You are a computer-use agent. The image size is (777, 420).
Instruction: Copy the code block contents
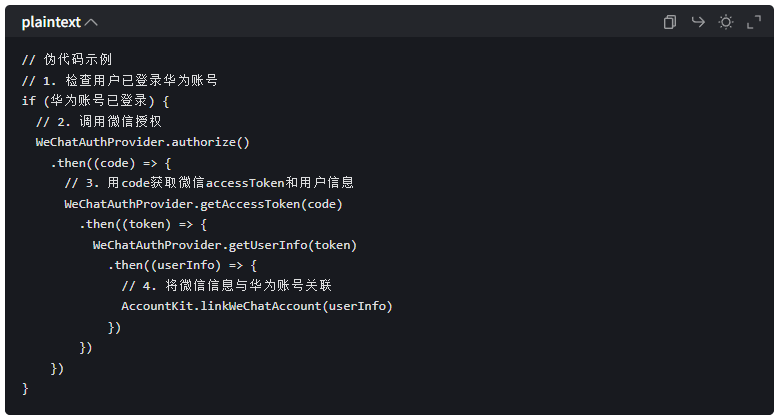[x=670, y=22]
